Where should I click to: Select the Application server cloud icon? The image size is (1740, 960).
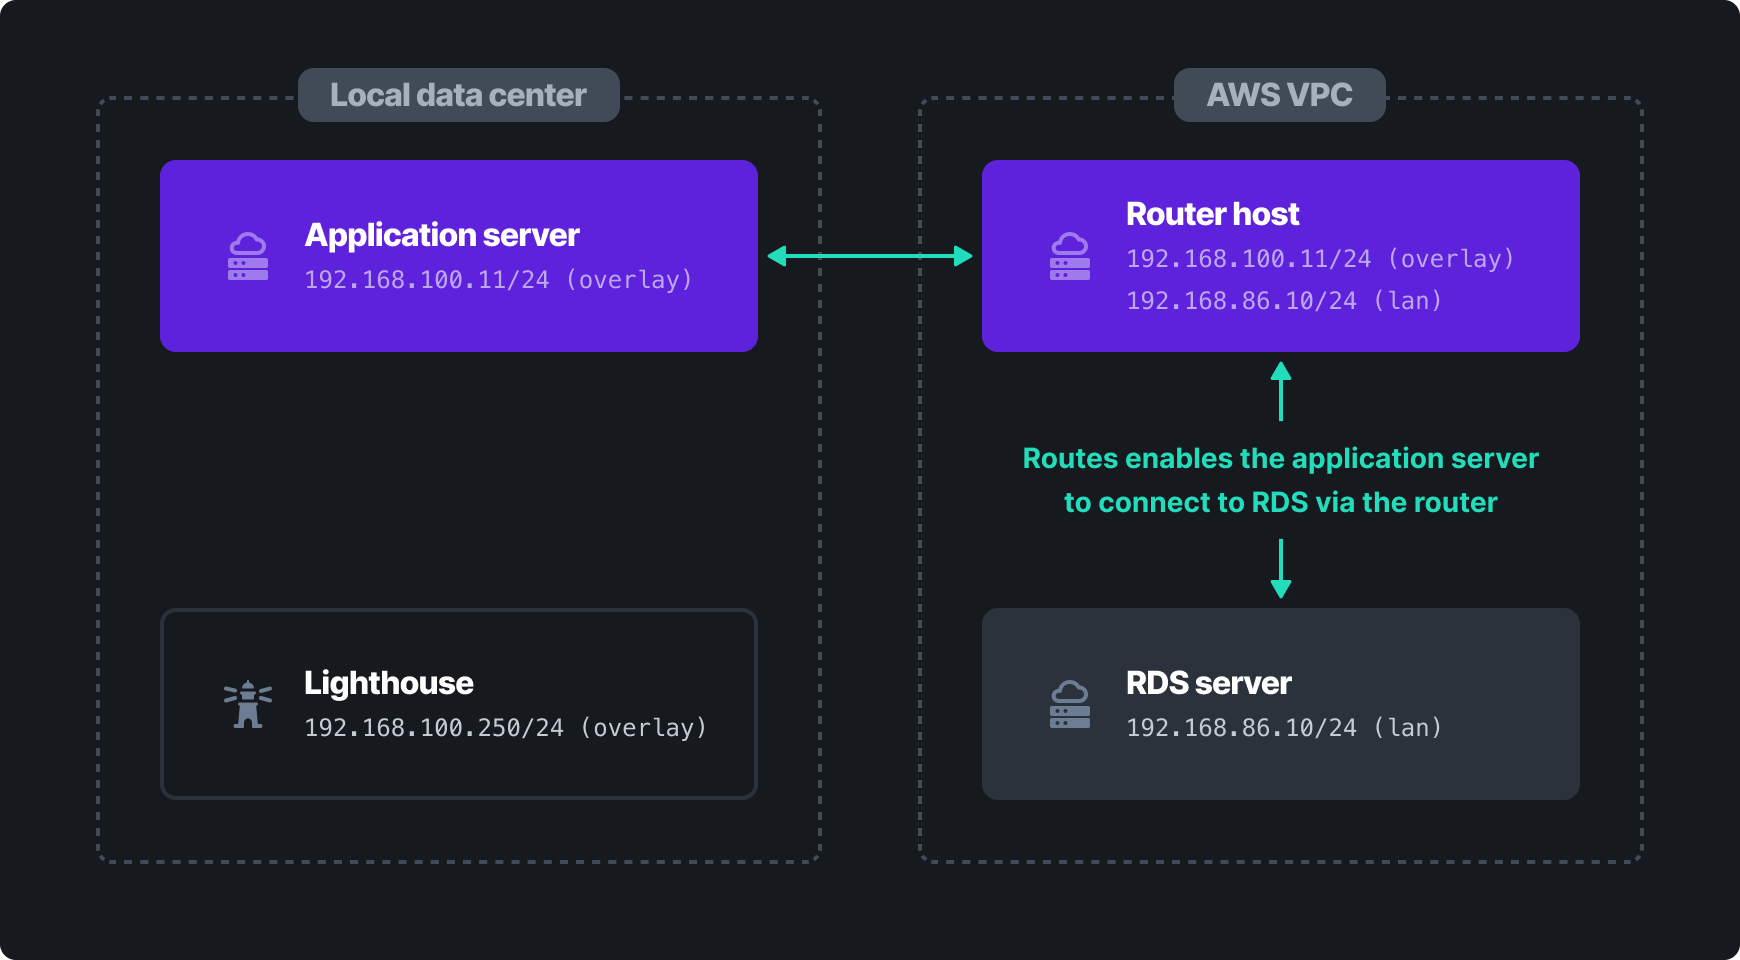[x=246, y=256]
